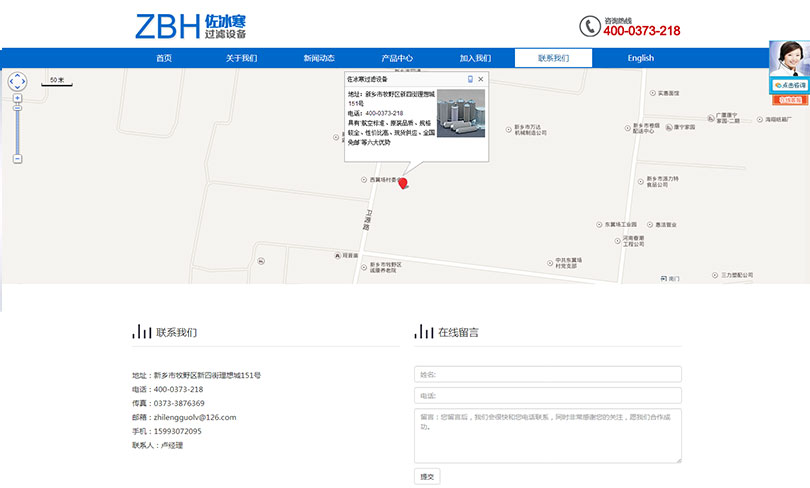
Task: Click the 姓名 name input field
Action: click(x=547, y=375)
